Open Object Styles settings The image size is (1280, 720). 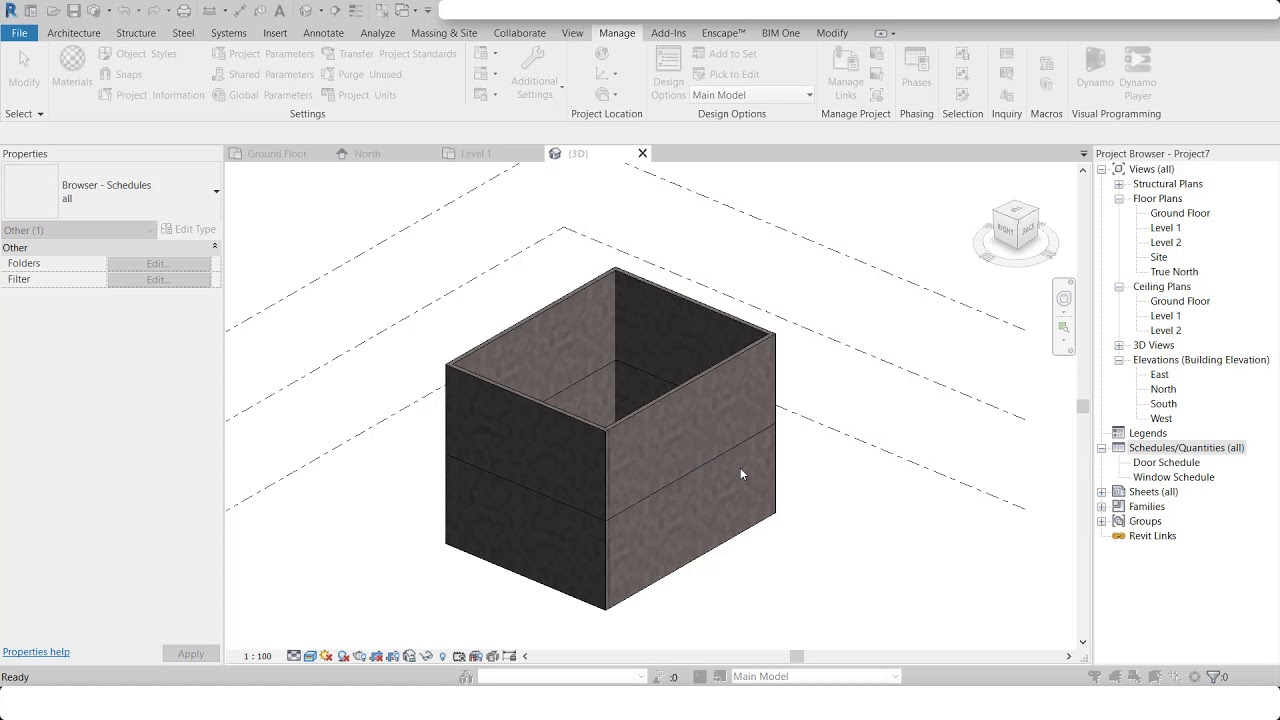[x=138, y=54]
